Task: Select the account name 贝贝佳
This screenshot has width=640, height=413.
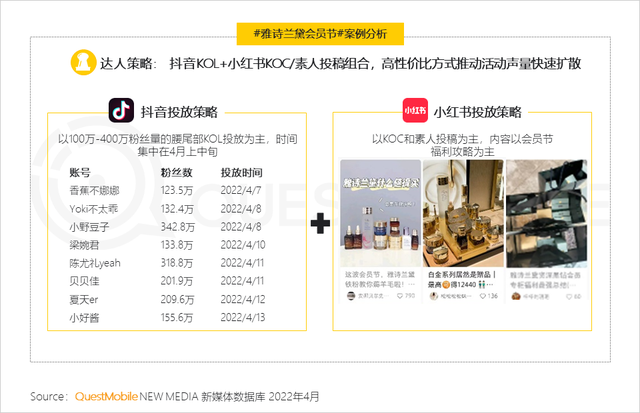Action: [x=84, y=281]
